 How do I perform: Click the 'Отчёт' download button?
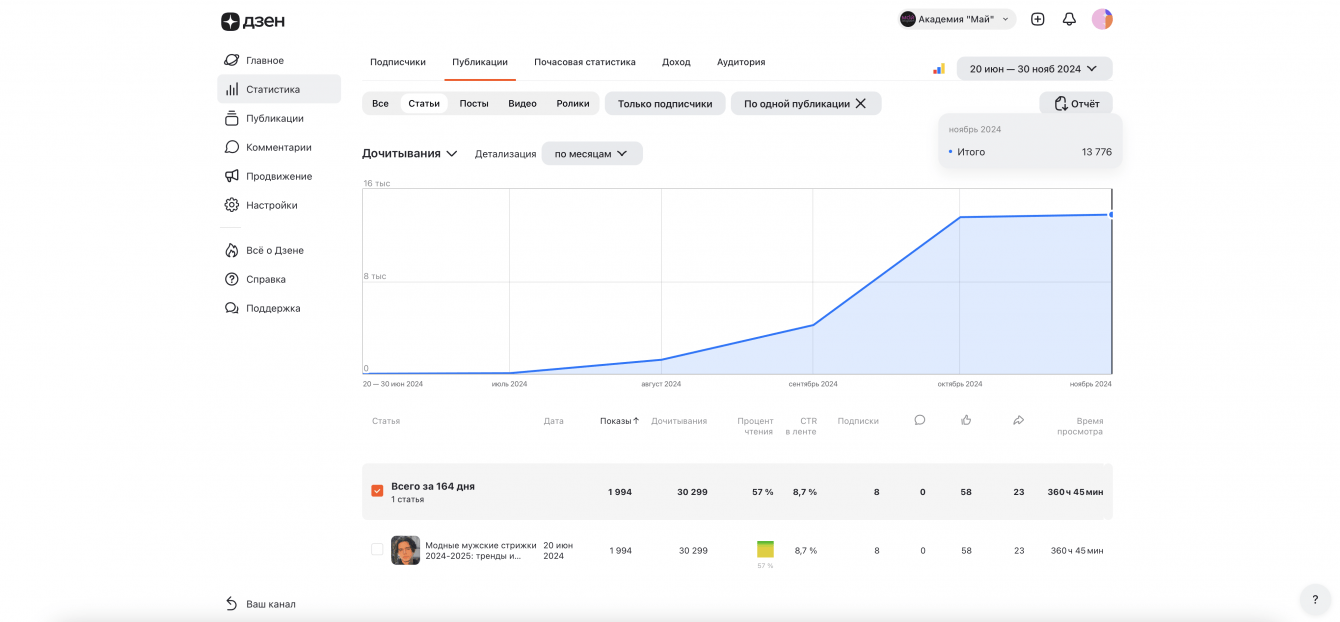click(1076, 103)
